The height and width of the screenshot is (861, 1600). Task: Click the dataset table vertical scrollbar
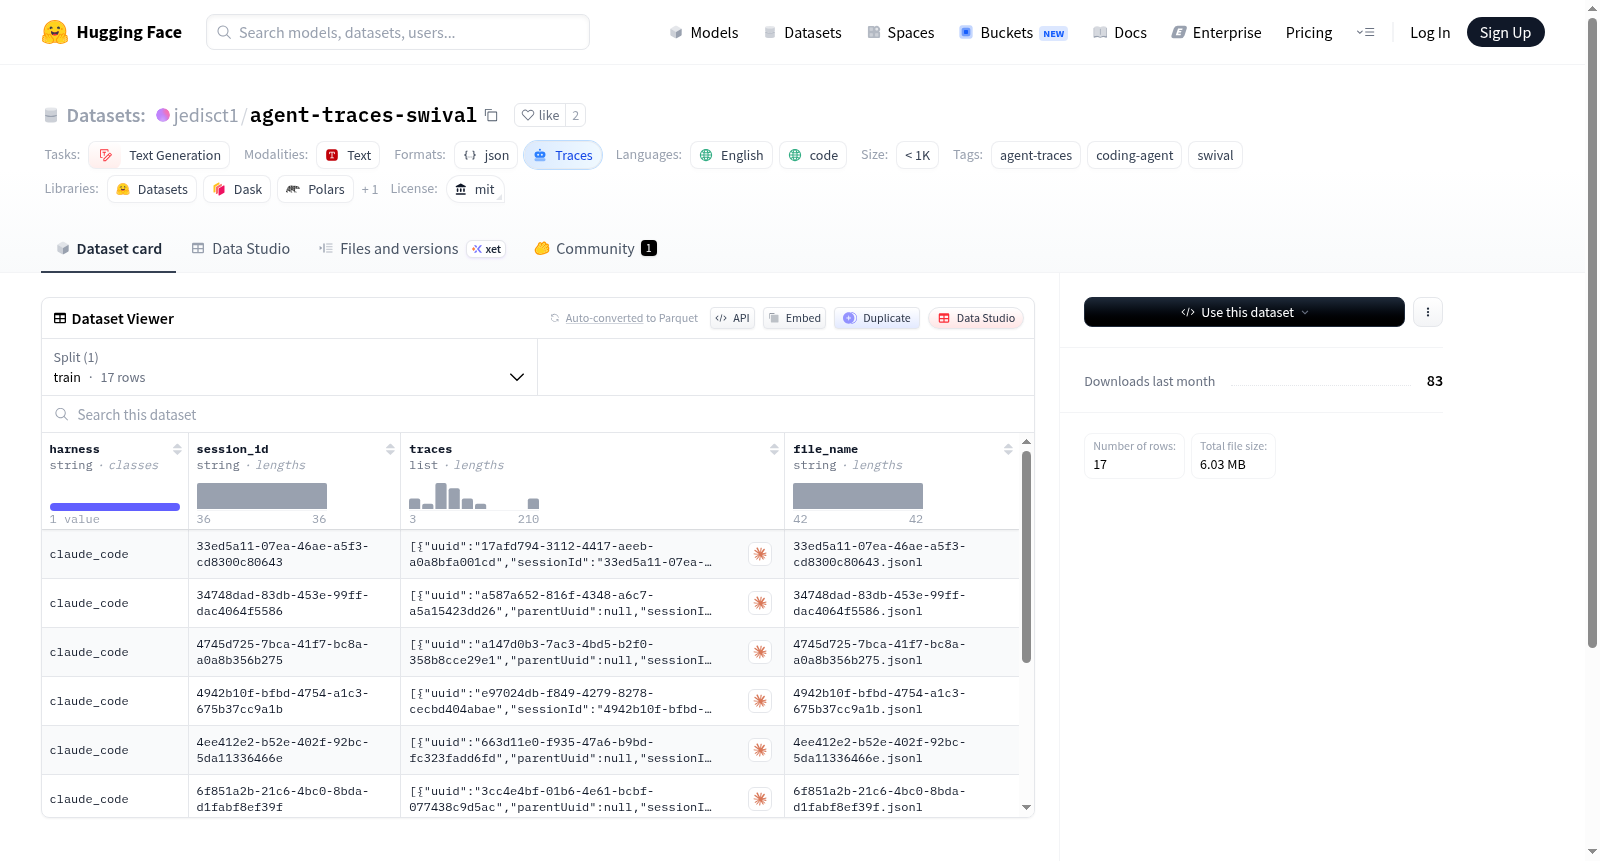point(1026,556)
